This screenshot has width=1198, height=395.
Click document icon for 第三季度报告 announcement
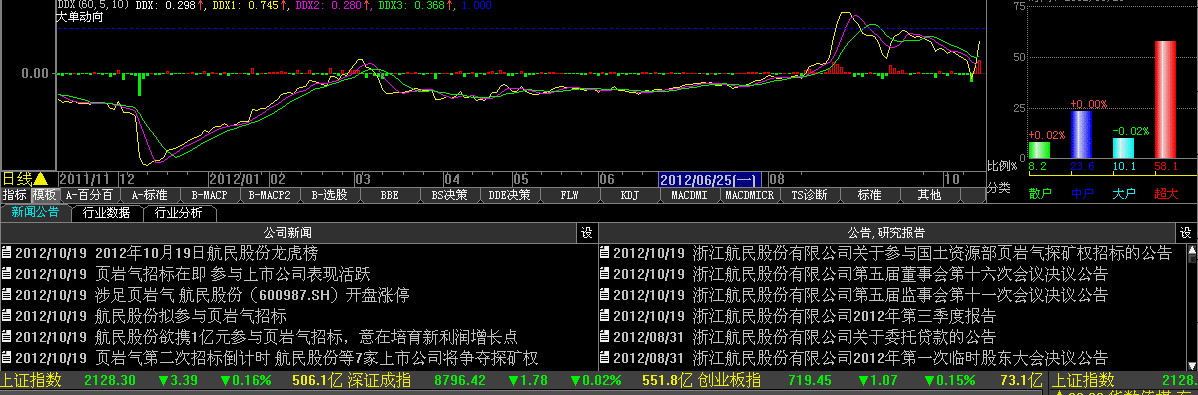coord(604,316)
